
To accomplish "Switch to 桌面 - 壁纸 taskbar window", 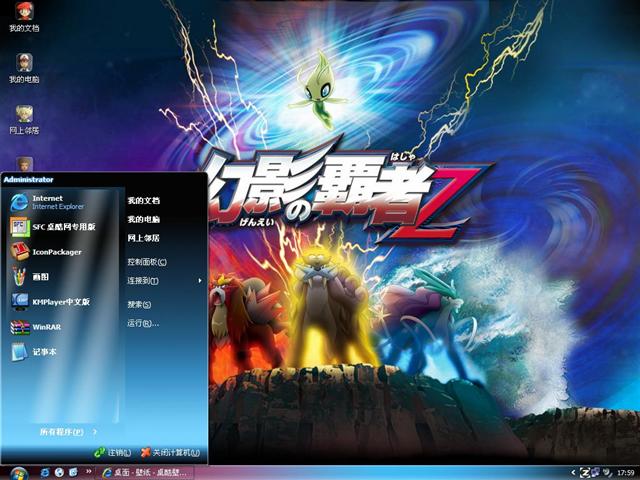I will 145,473.
